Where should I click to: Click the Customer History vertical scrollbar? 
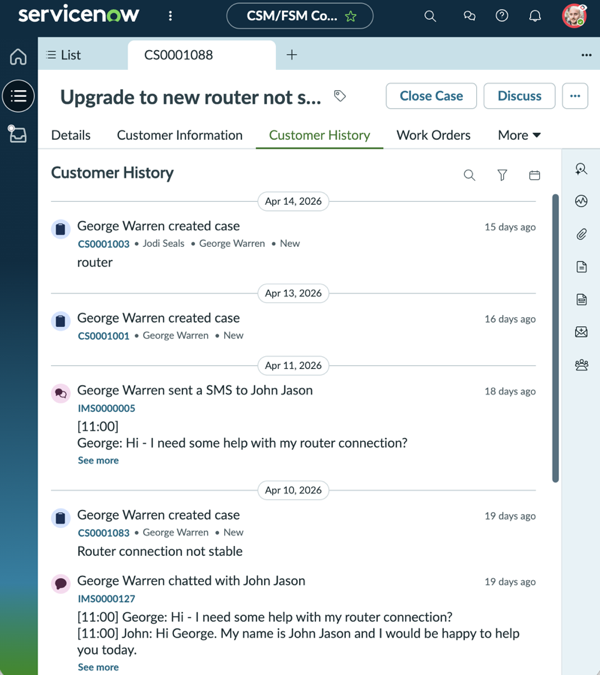coord(555,338)
